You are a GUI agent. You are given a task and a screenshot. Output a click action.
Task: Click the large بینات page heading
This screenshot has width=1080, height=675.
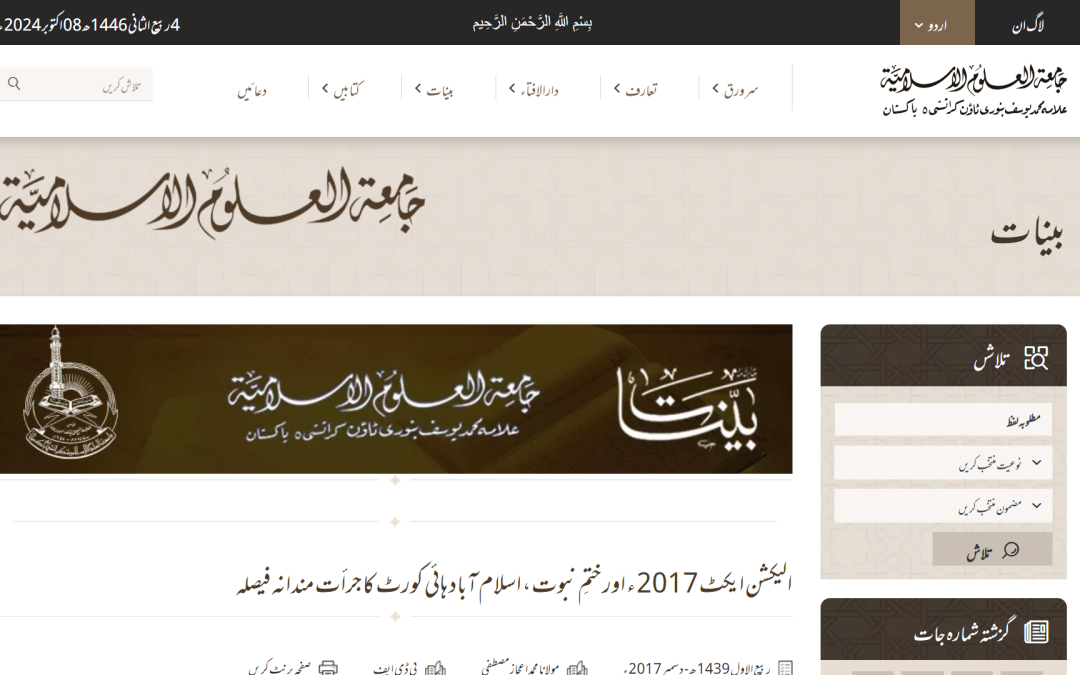[x=1027, y=236]
